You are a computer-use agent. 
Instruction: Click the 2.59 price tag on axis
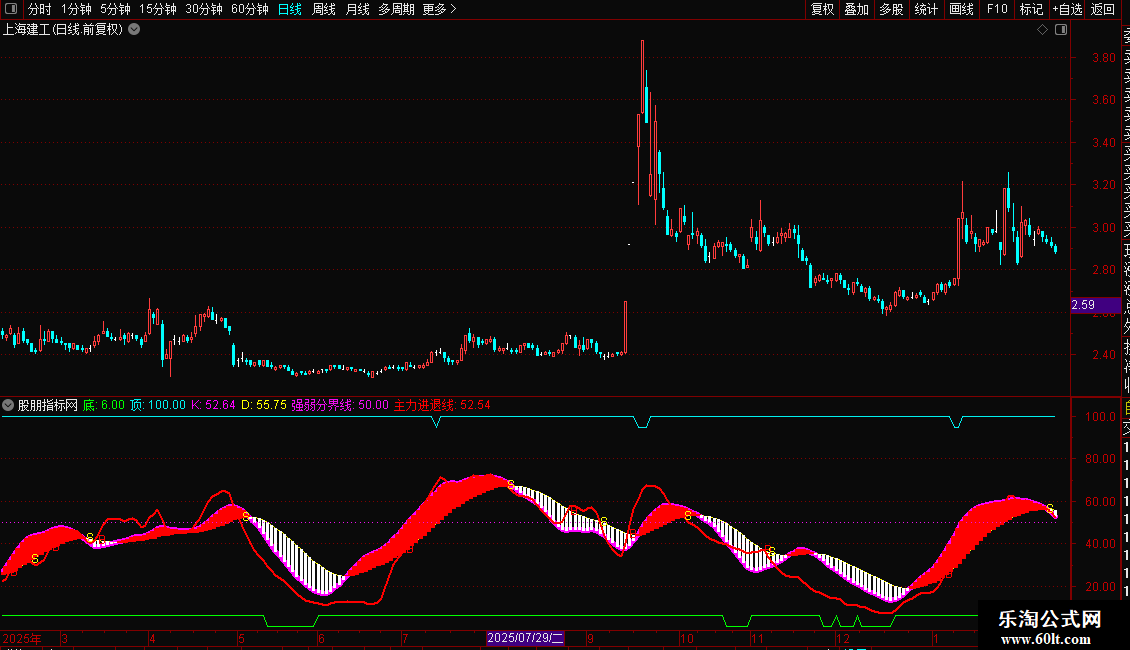(x=1095, y=306)
